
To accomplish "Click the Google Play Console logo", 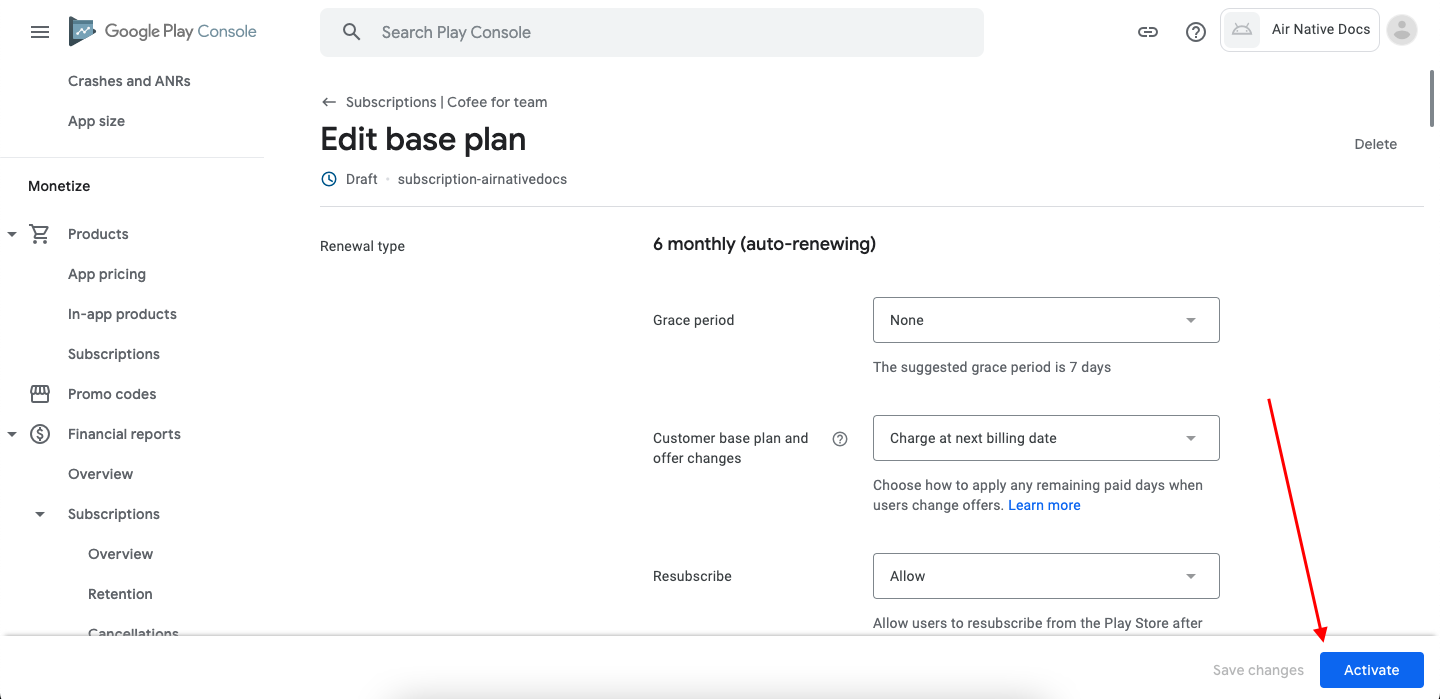I will pyautogui.click(x=162, y=32).
